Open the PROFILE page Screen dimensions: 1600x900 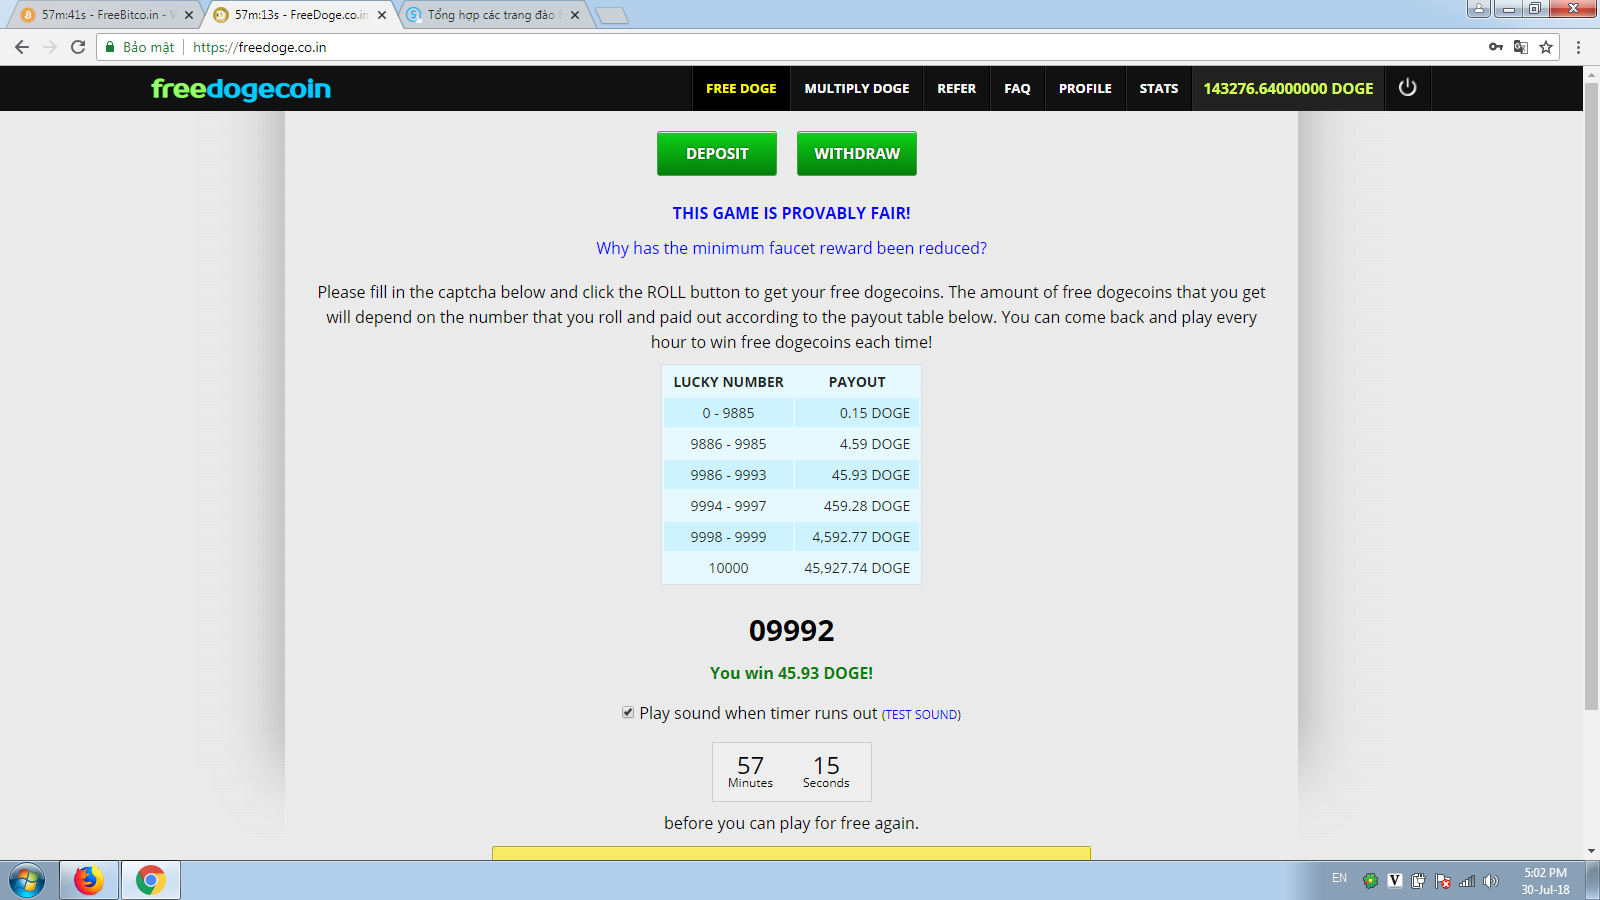pyautogui.click(x=1085, y=88)
